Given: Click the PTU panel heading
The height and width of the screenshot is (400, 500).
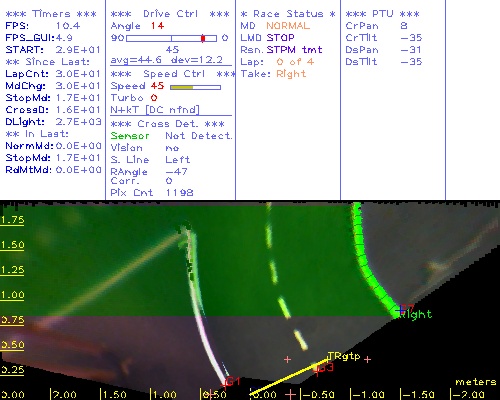Looking at the screenshot, I should (382, 14).
